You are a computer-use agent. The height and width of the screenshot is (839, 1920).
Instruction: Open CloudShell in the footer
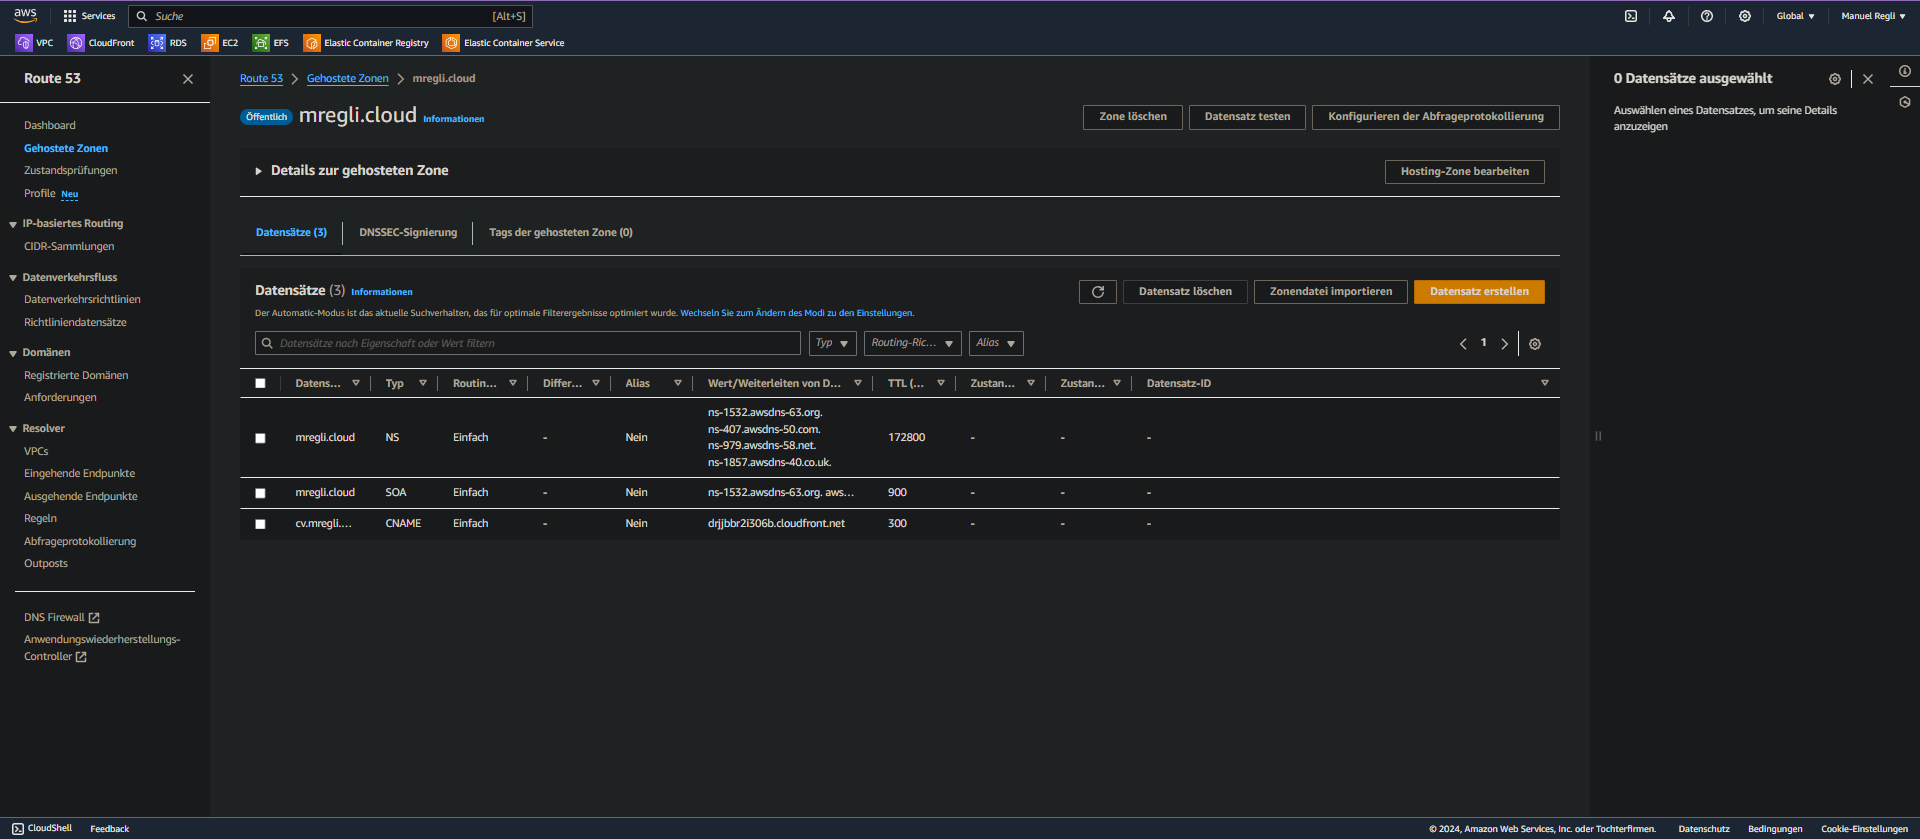[x=42, y=829]
